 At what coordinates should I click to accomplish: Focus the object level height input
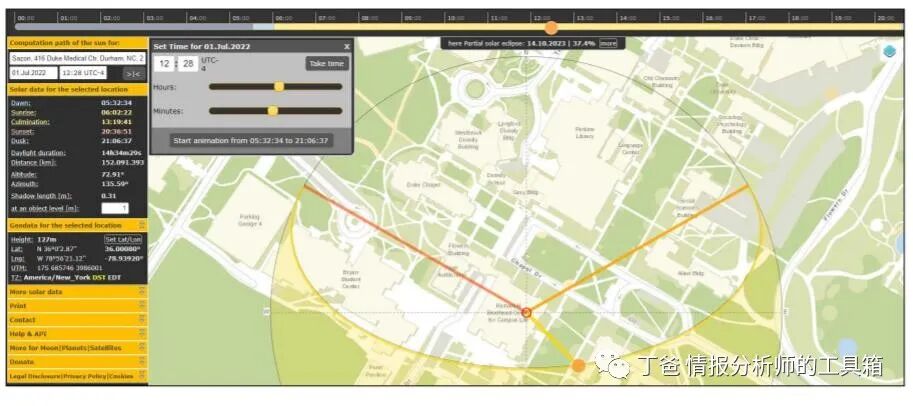(x=115, y=208)
